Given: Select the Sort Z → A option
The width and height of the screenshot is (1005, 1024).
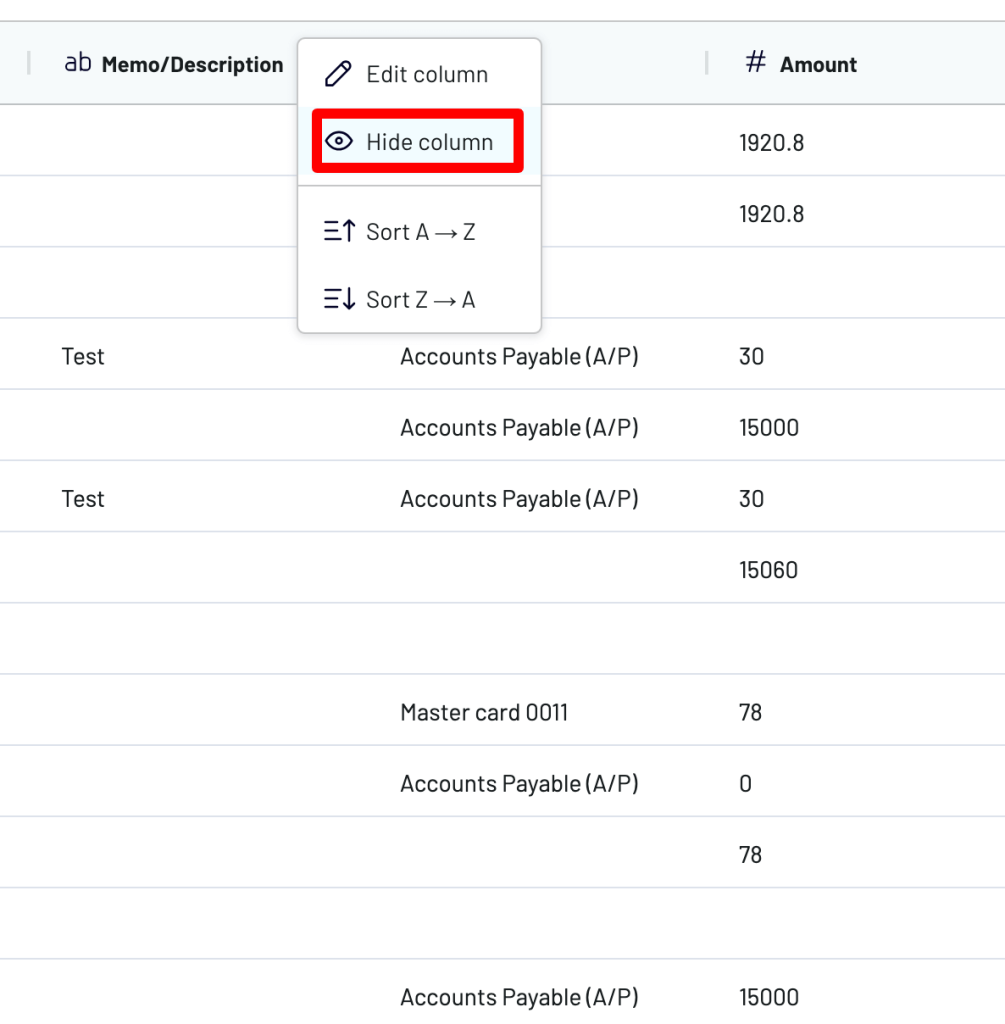Looking at the screenshot, I should (x=420, y=299).
